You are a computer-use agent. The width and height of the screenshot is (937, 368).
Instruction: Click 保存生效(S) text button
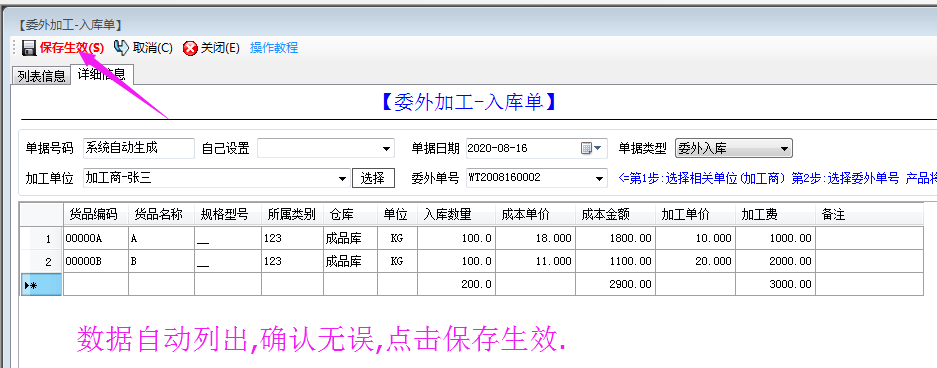tap(72, 48)
